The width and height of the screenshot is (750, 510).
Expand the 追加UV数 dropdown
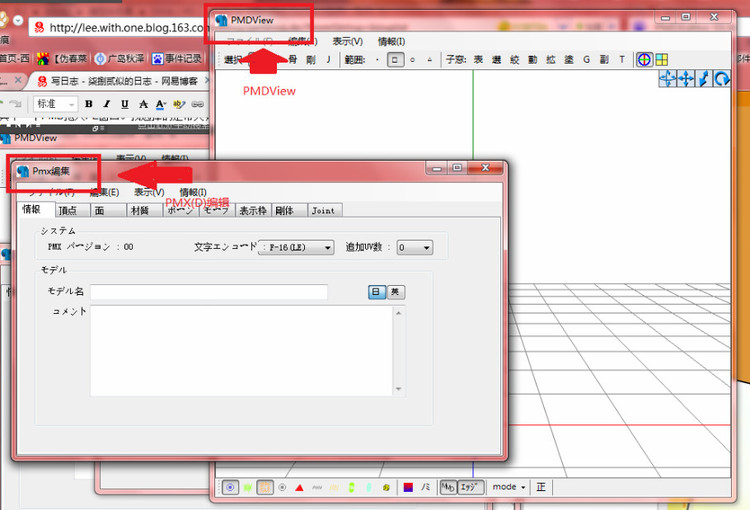click(415, 247)
